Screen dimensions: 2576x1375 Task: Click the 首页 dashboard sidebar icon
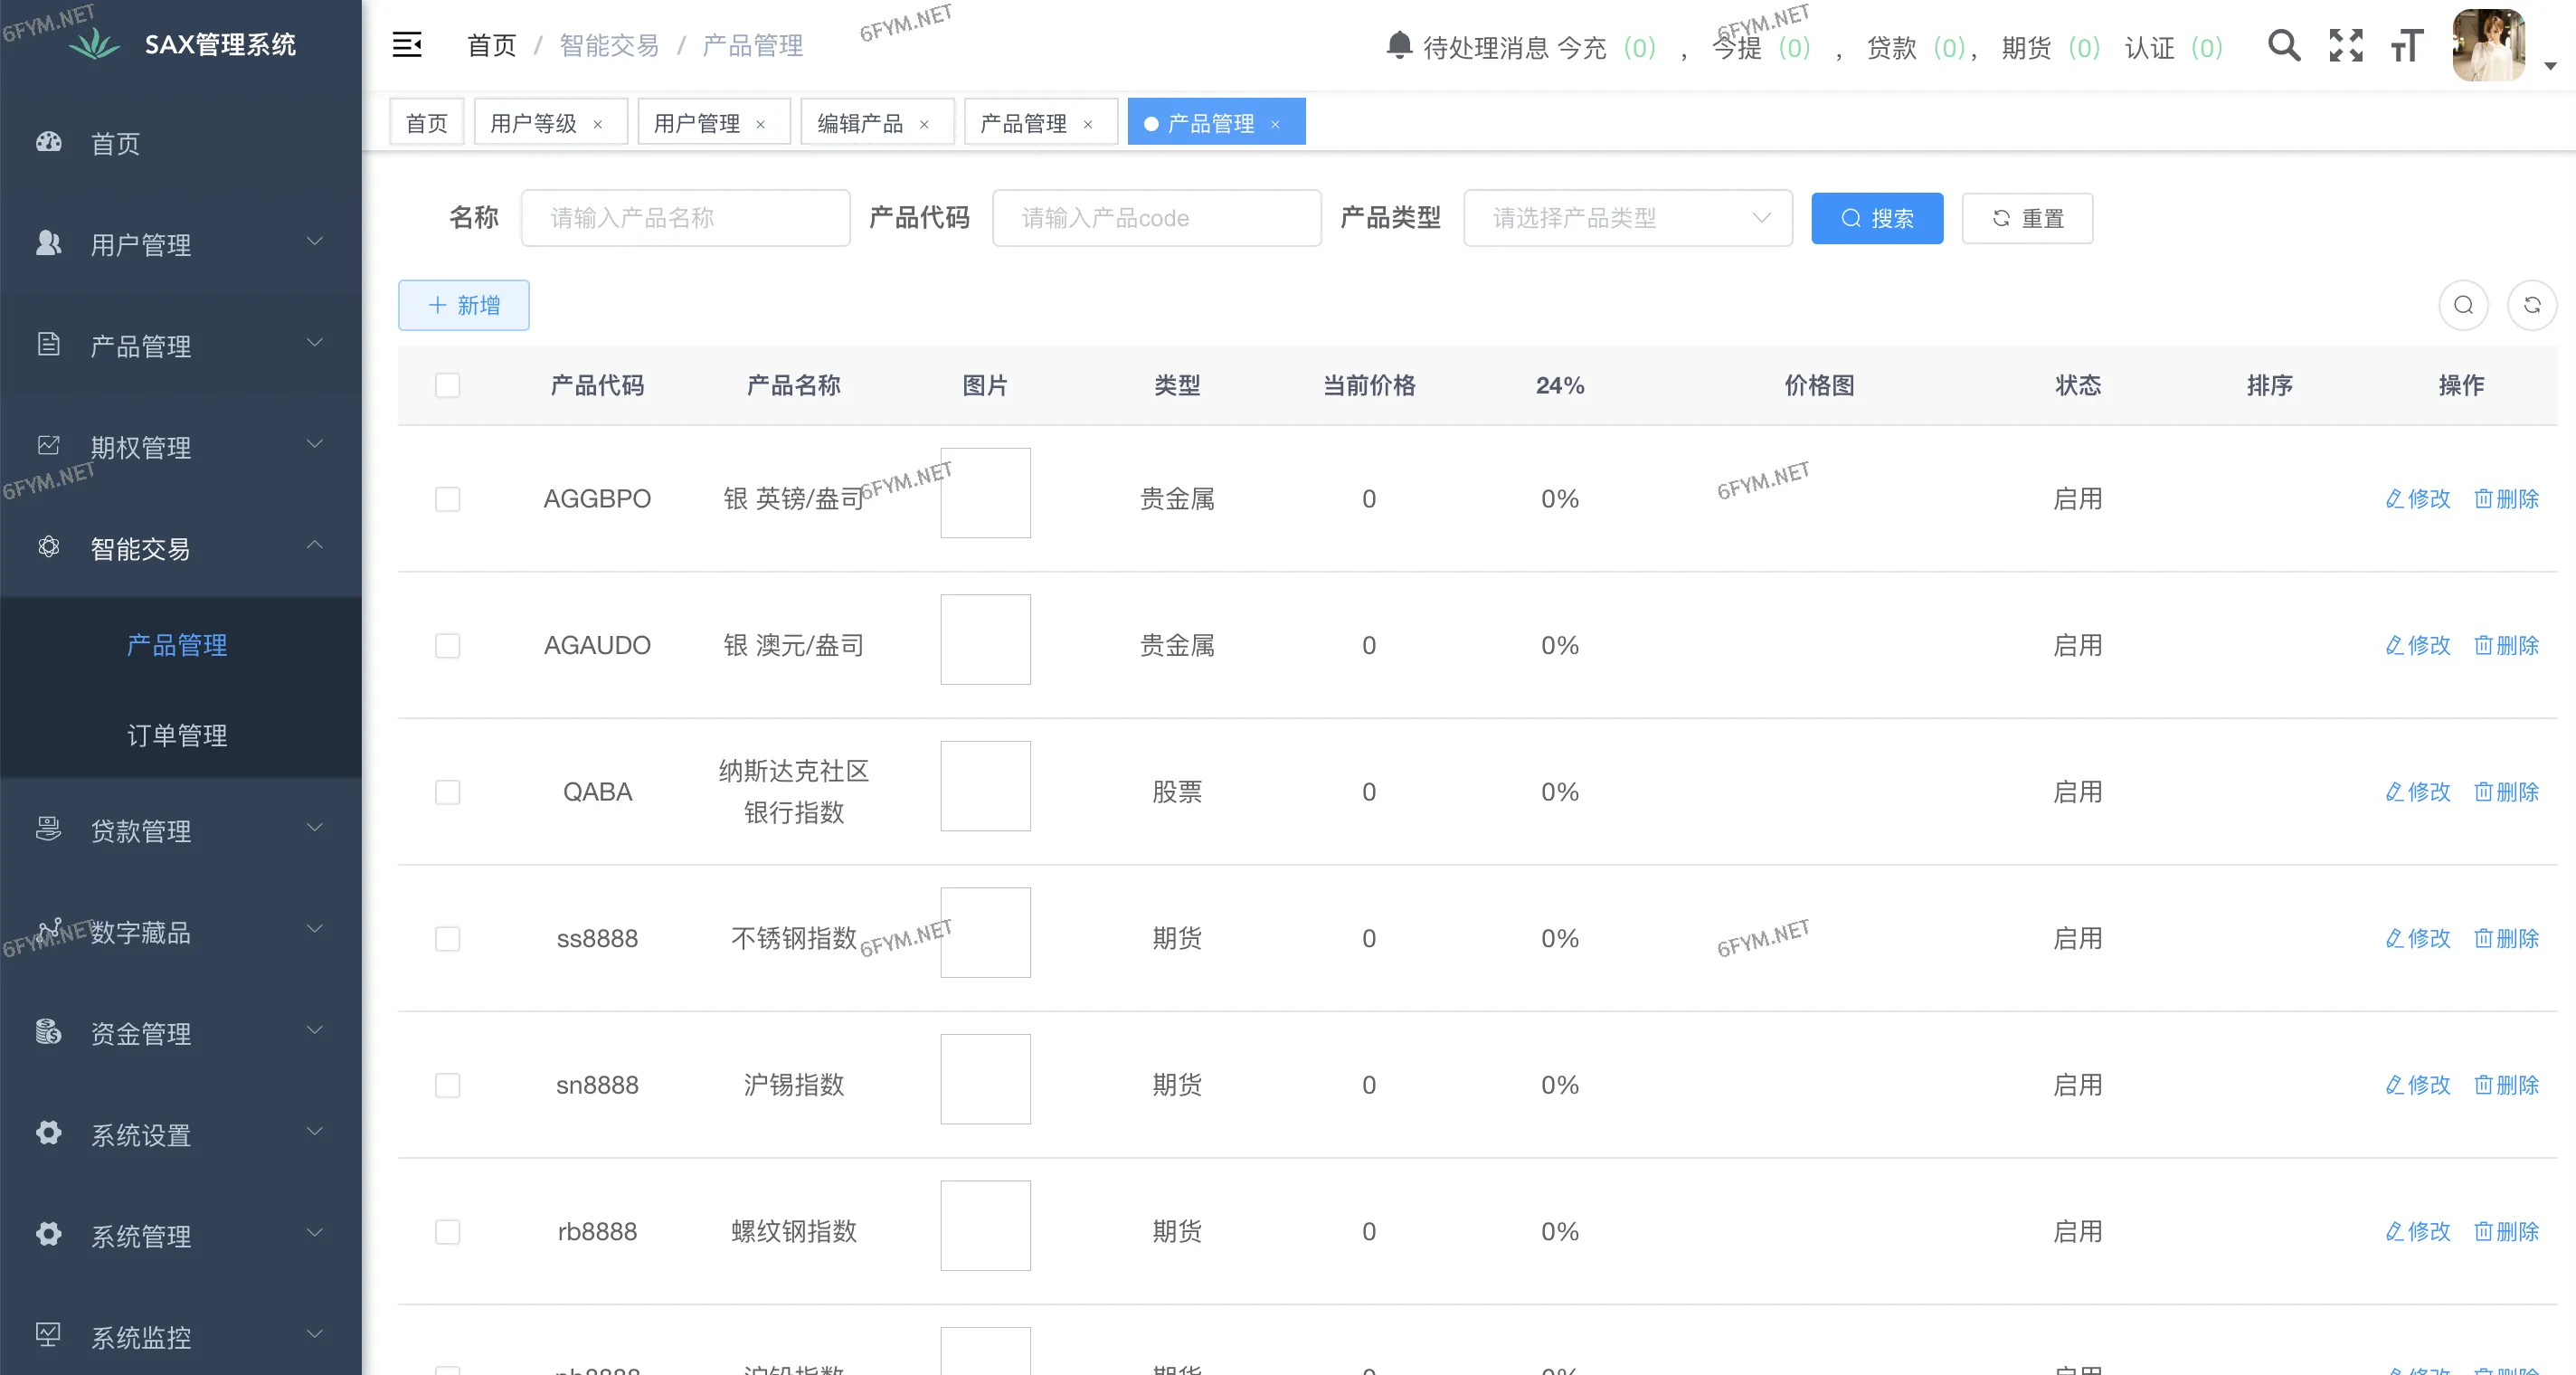click(x=49, y=143)
